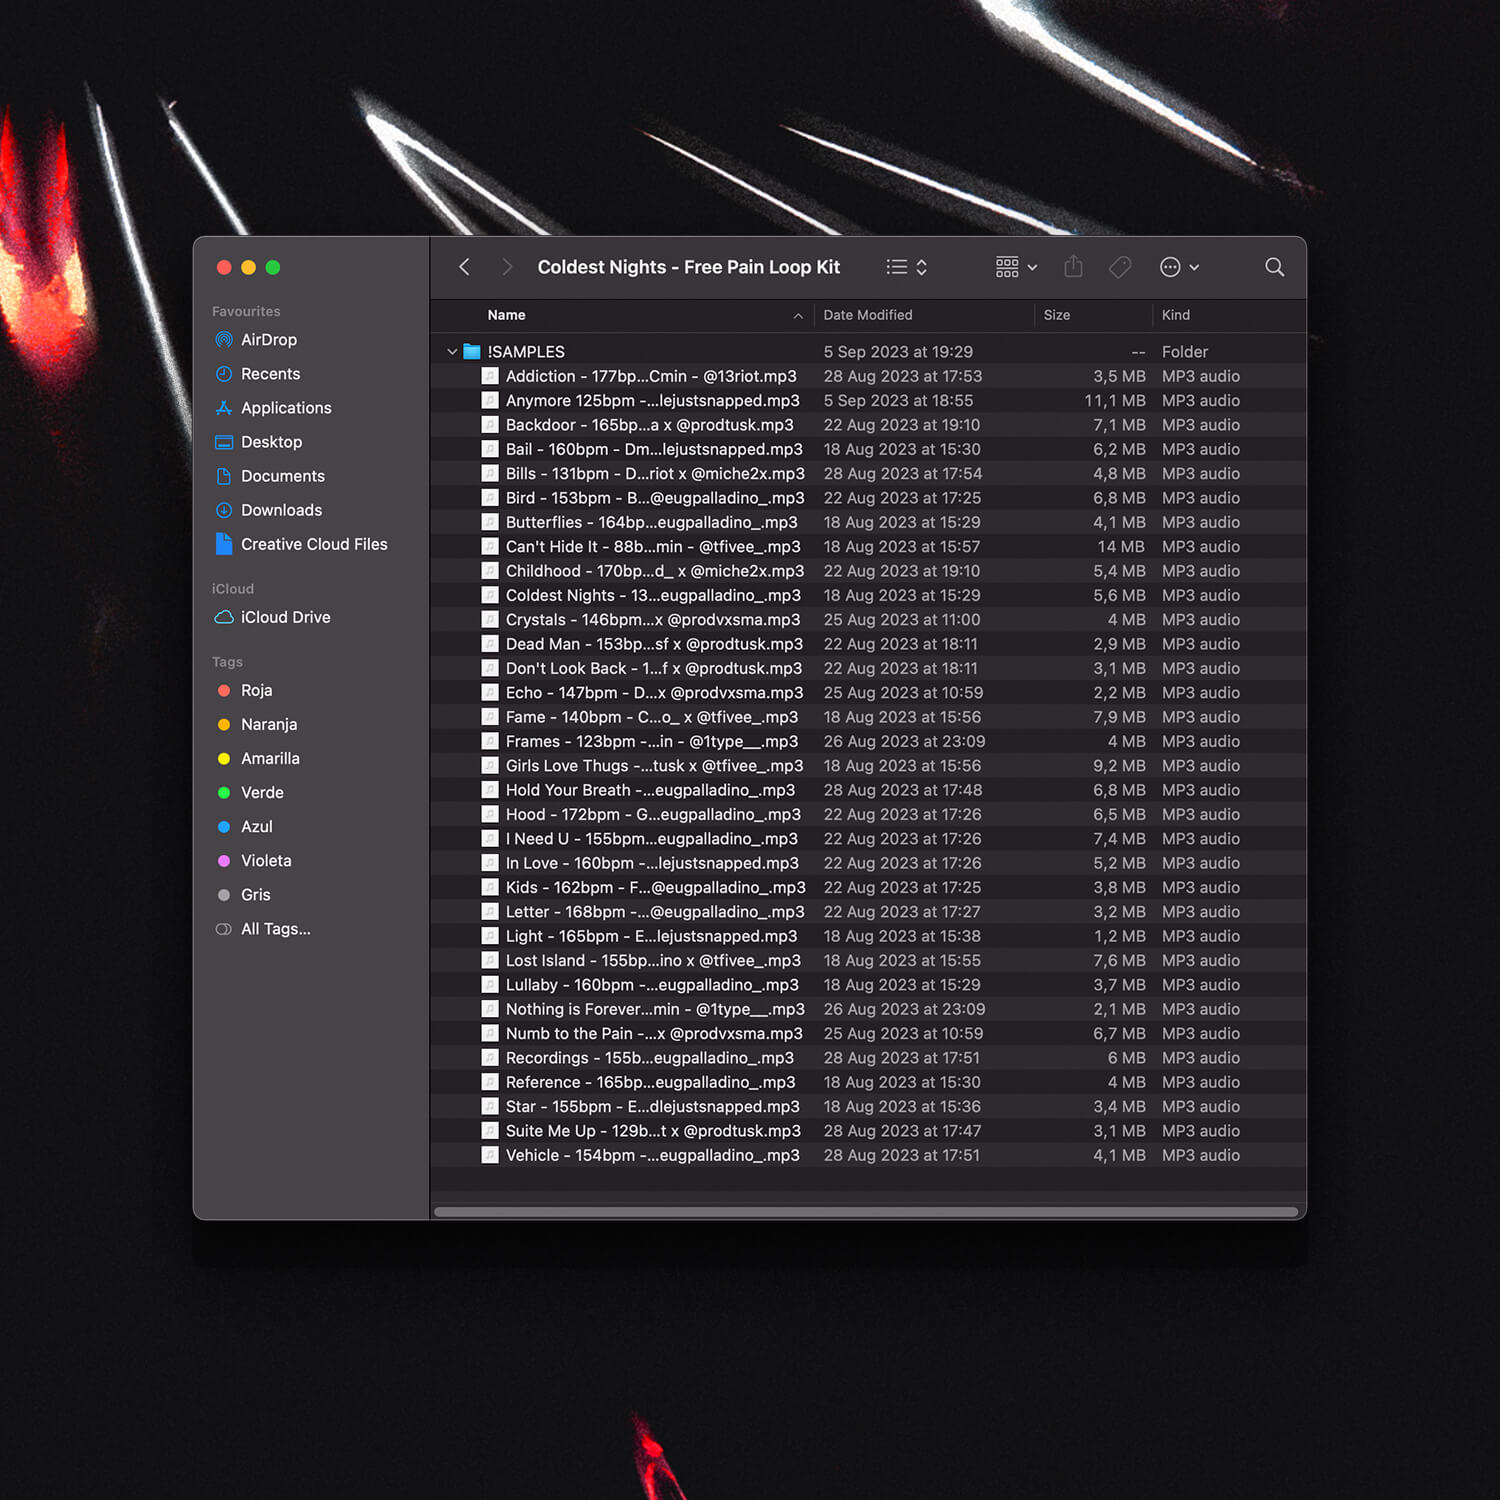Select the Bird 153bpm mp3 file icon
The height and width of the screenshot is (1500, 1500).
coord(490,498)
